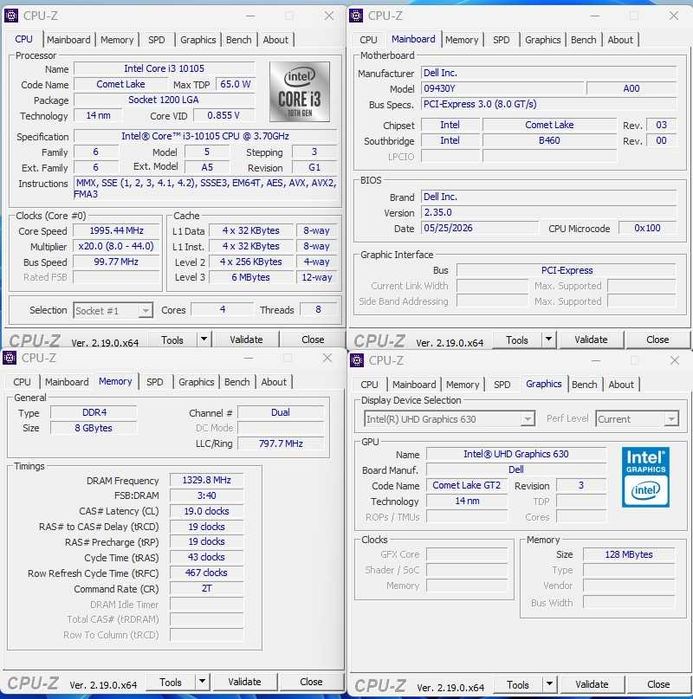
Task: Switch to Mainboard tab in the Graphics window
Action: click(x=414, y=384)
